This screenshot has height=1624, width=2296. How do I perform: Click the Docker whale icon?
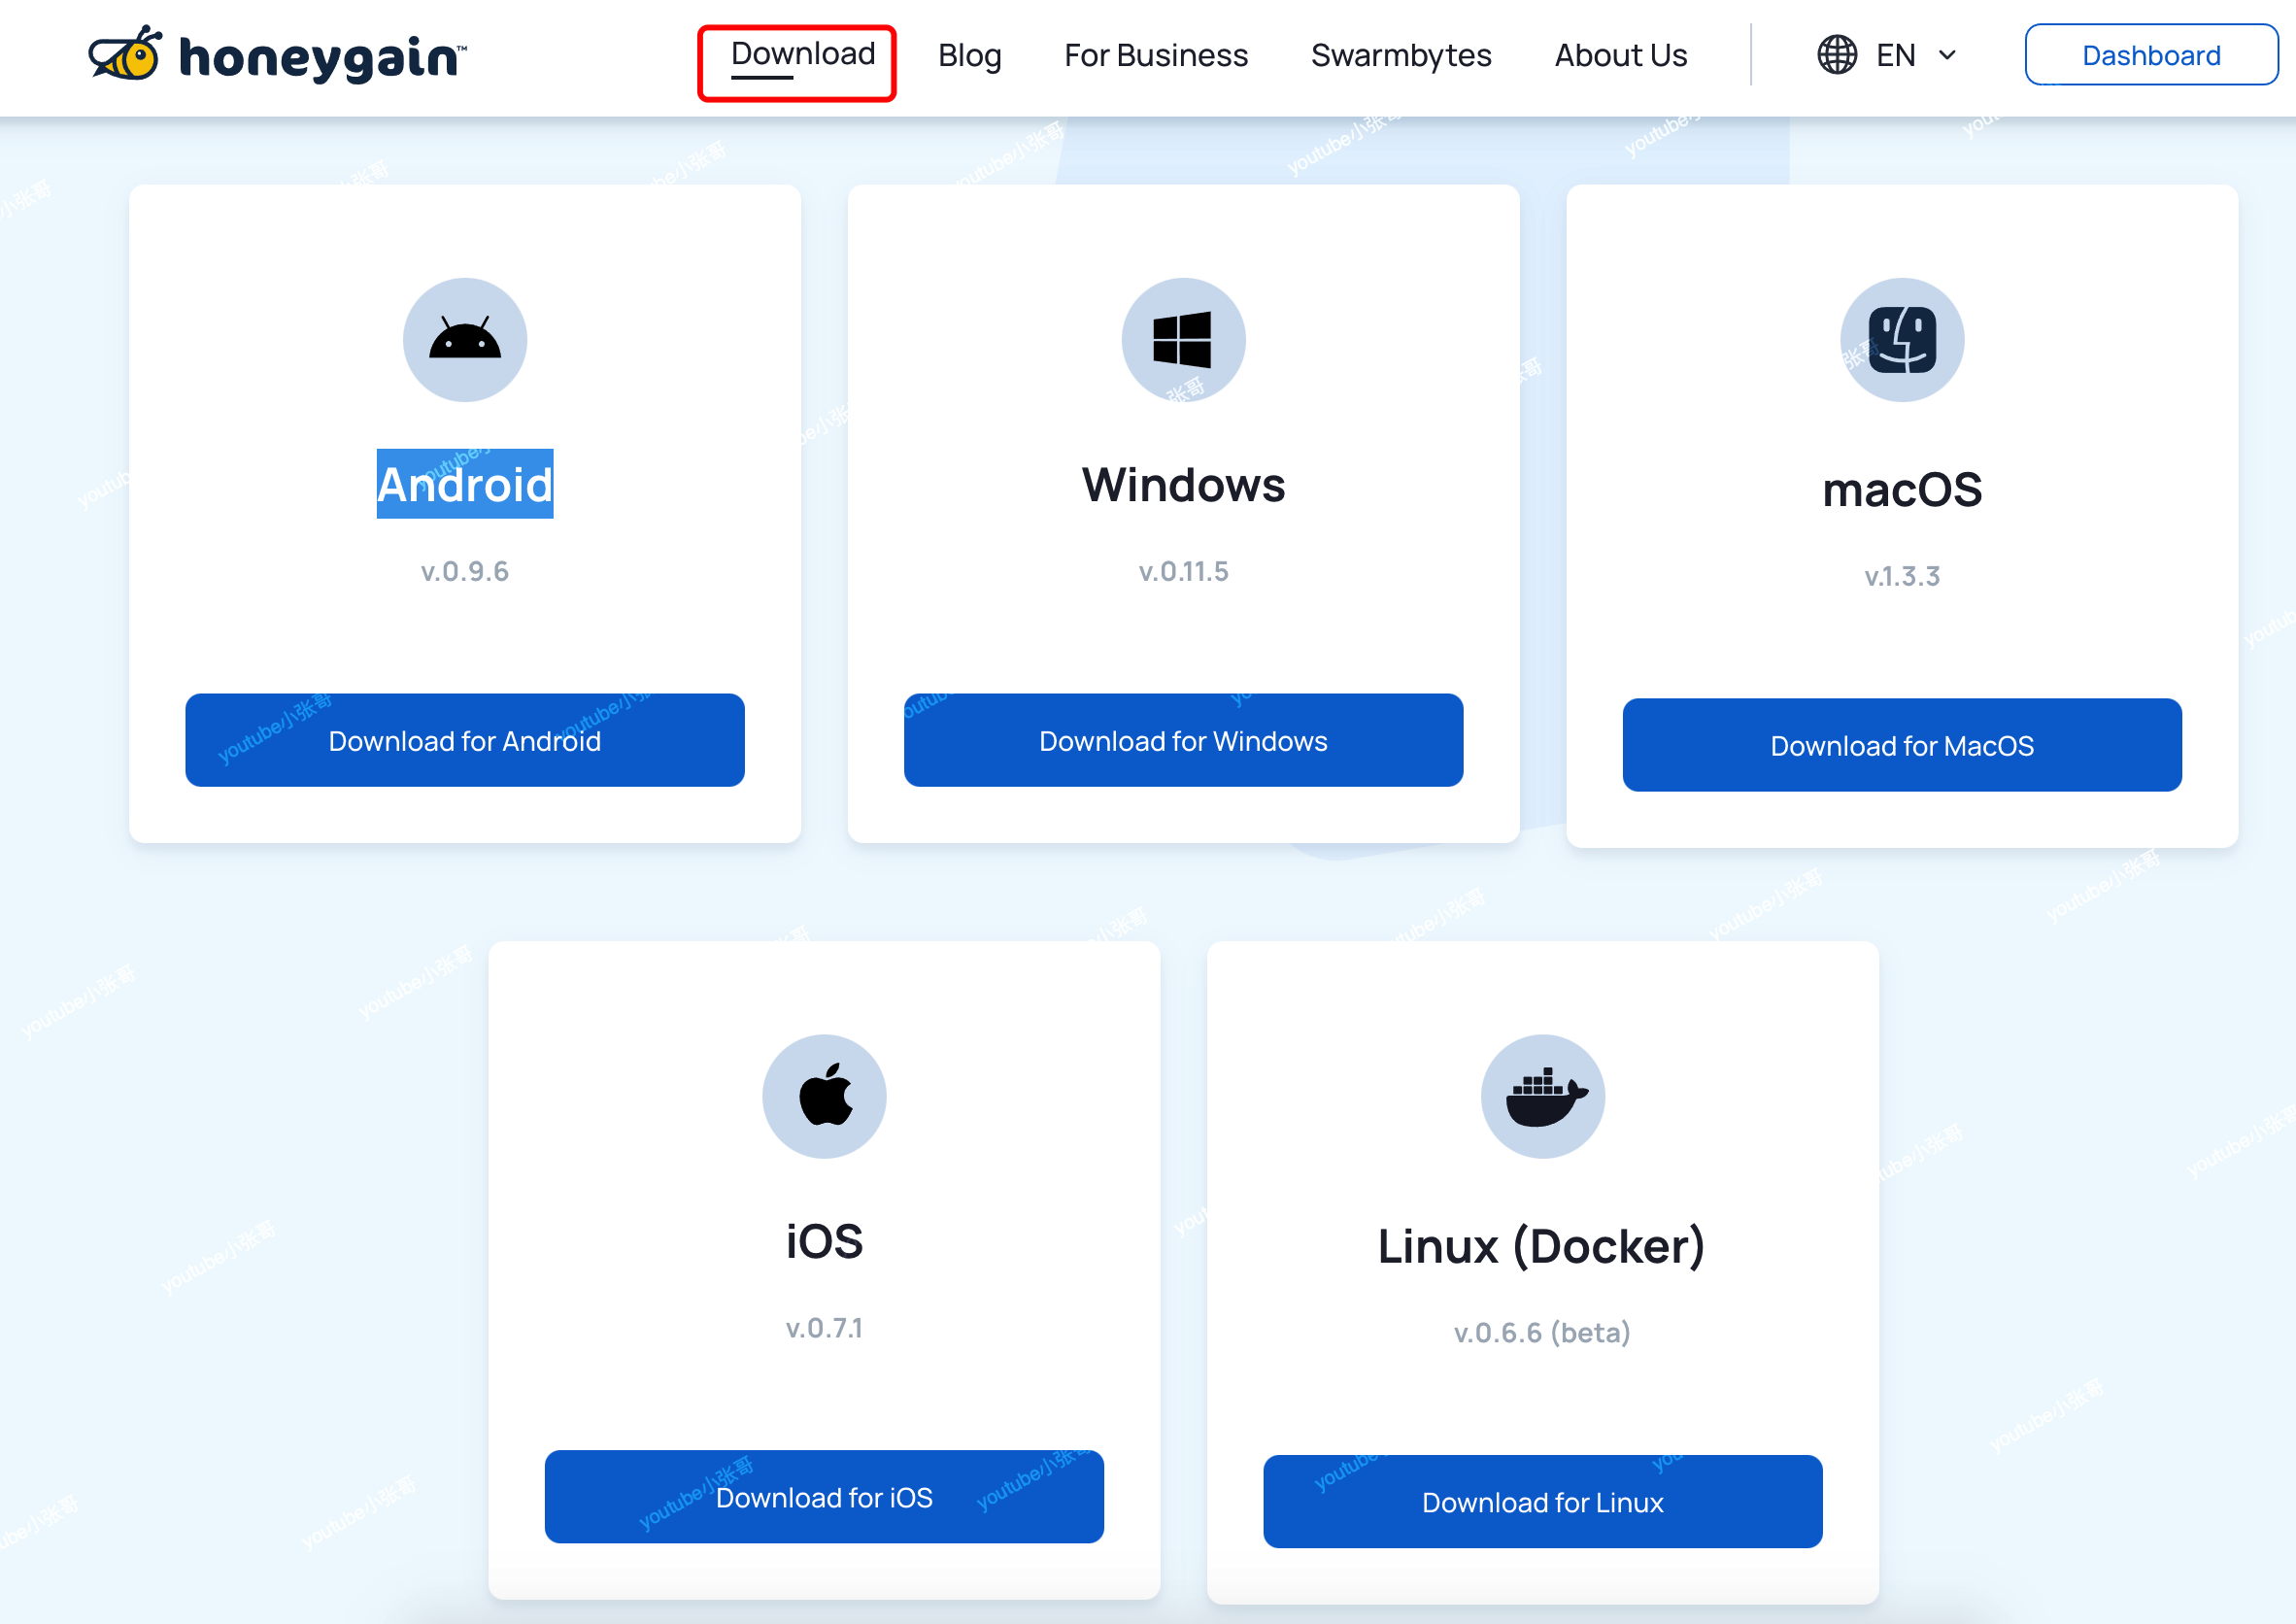click(1545, 1097)
